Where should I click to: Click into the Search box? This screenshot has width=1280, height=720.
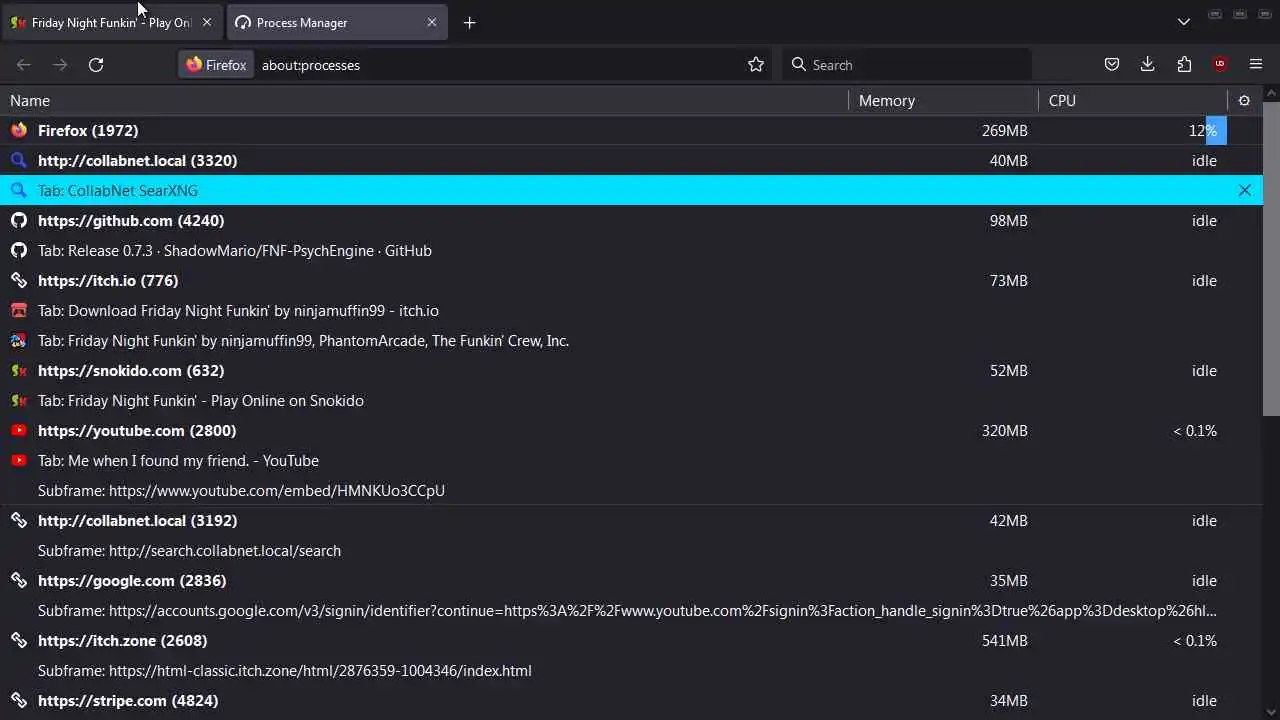click(906, 64)
